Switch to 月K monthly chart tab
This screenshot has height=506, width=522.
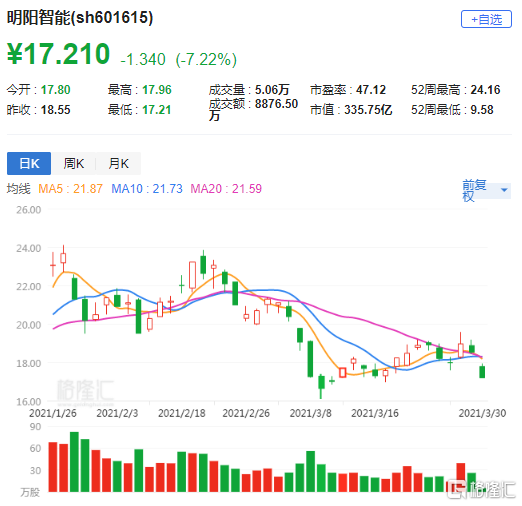[118, 164]
